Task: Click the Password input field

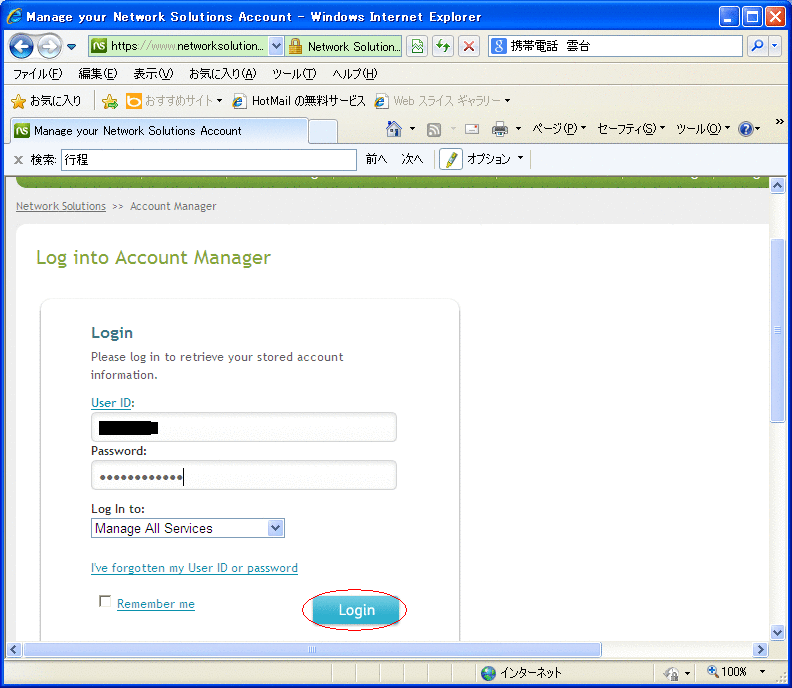Action: click(x=243, y=475)
